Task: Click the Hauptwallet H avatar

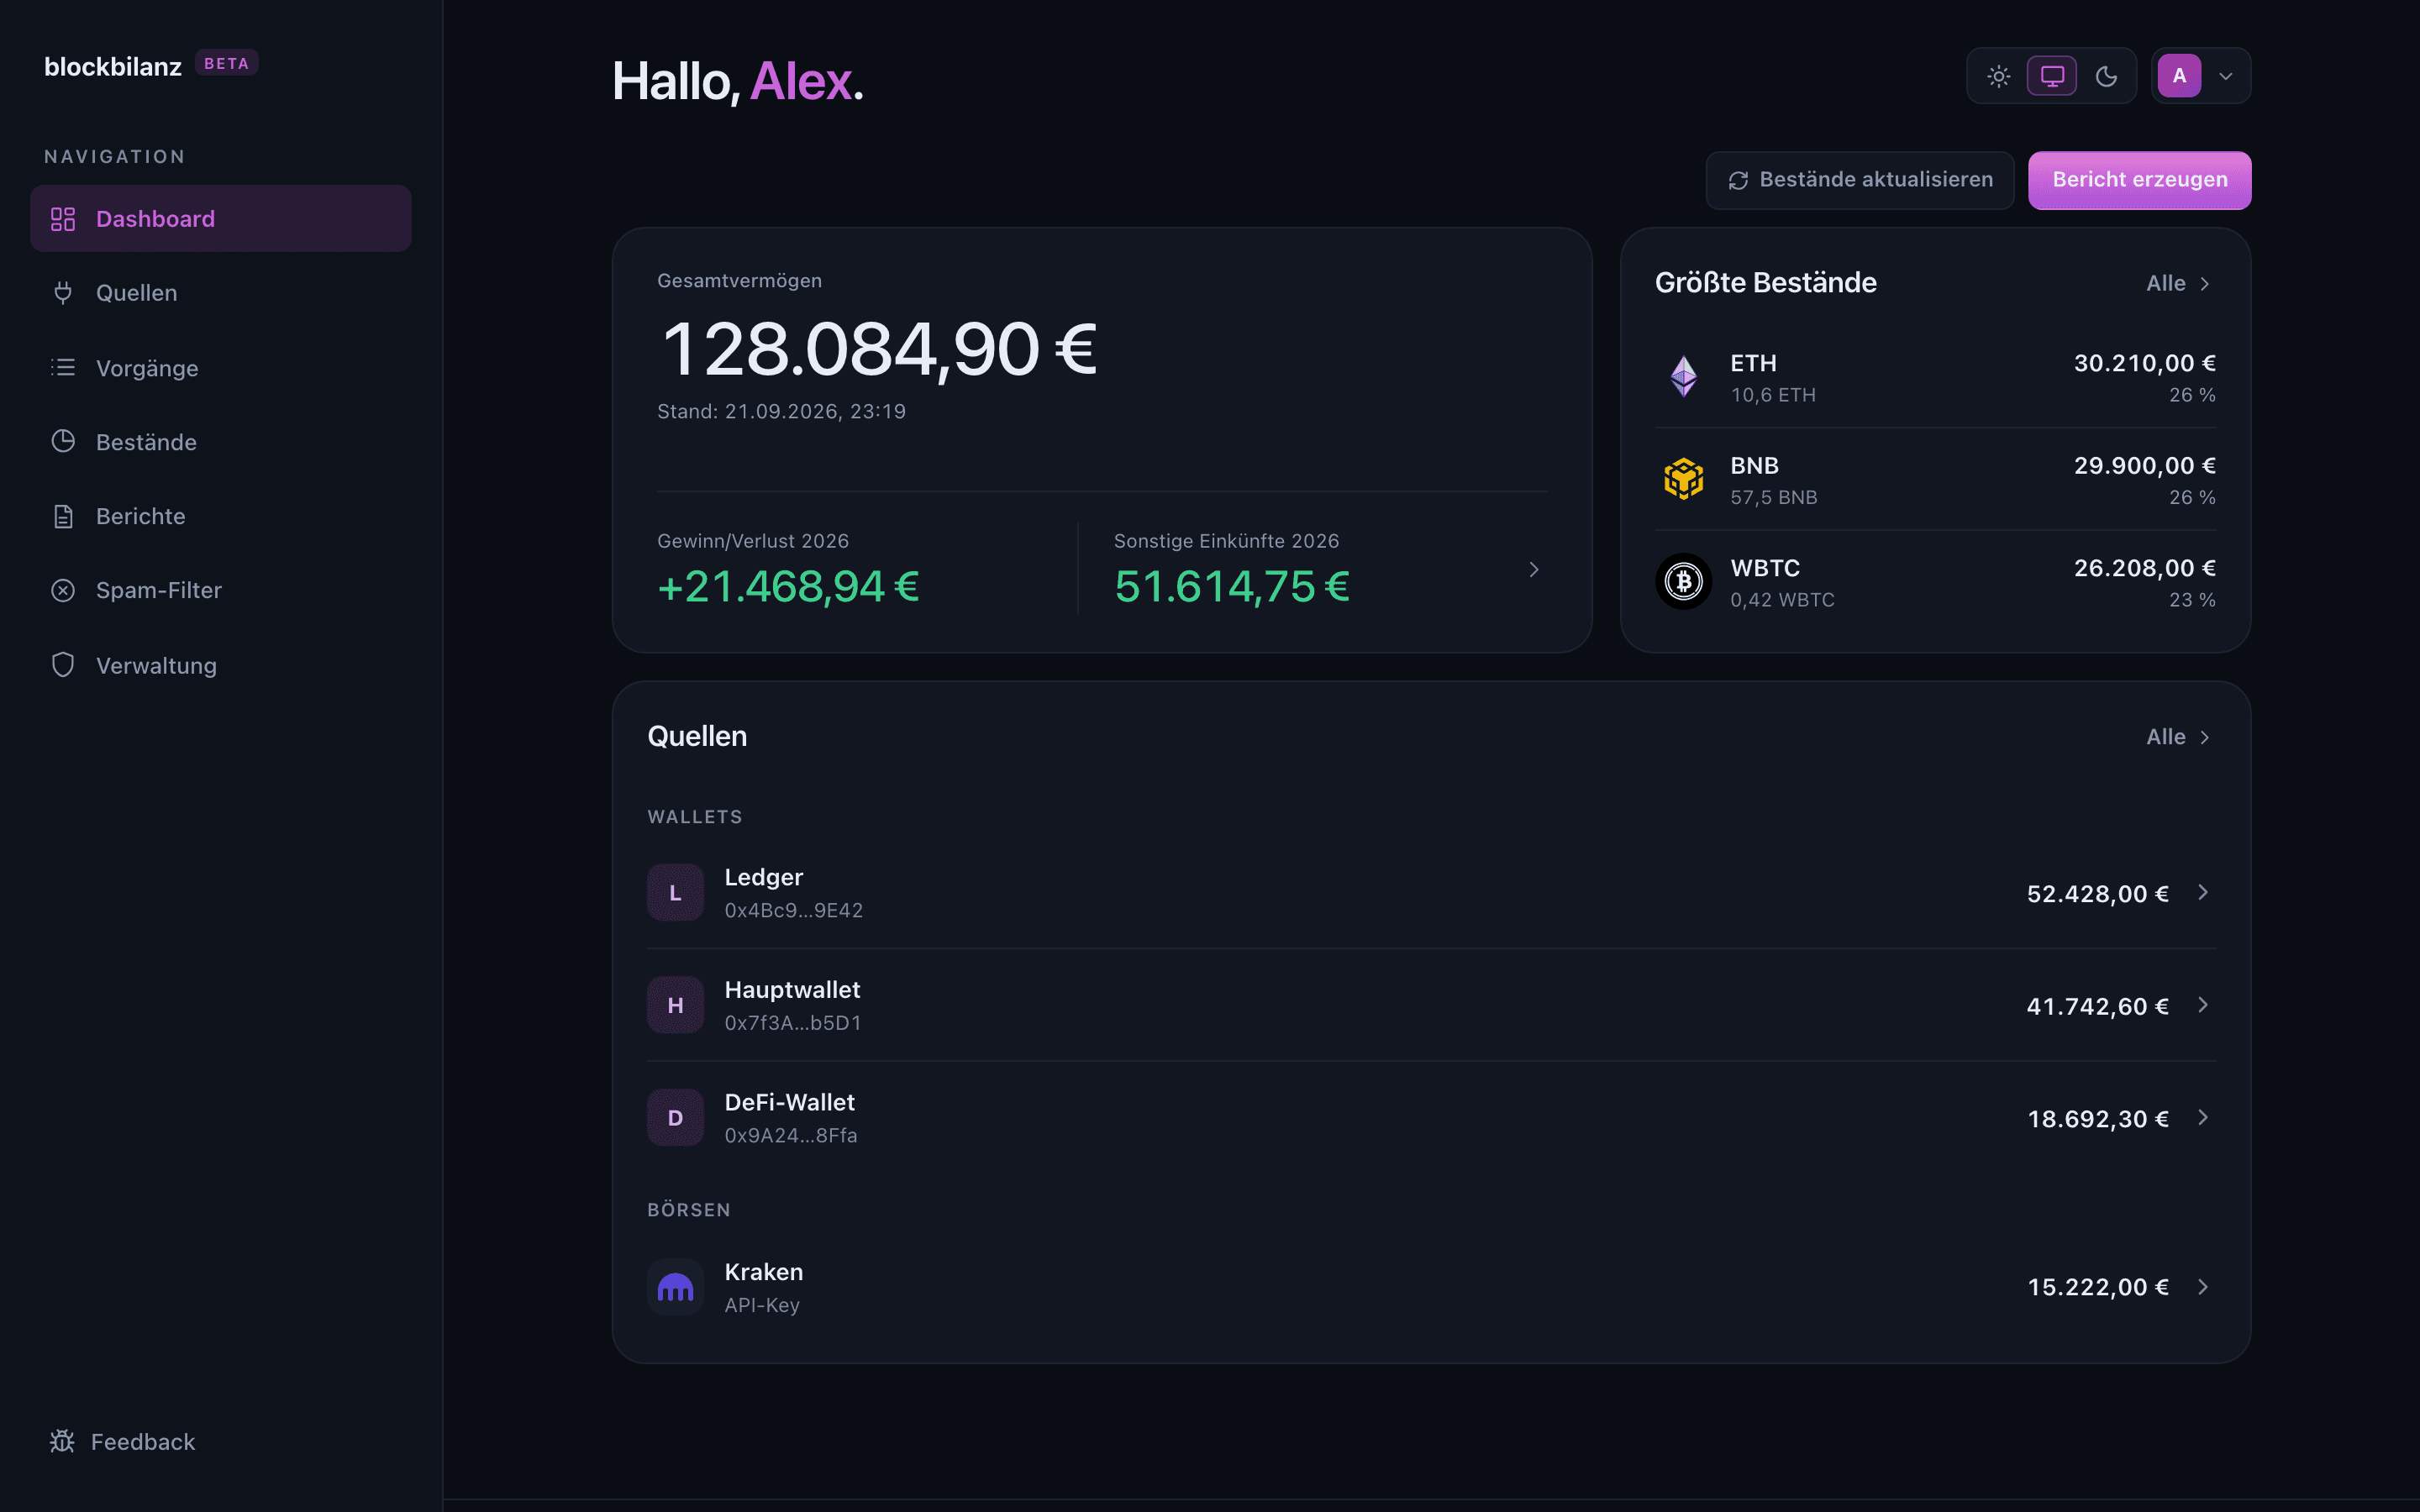Action: click(x=675, y=1005)
